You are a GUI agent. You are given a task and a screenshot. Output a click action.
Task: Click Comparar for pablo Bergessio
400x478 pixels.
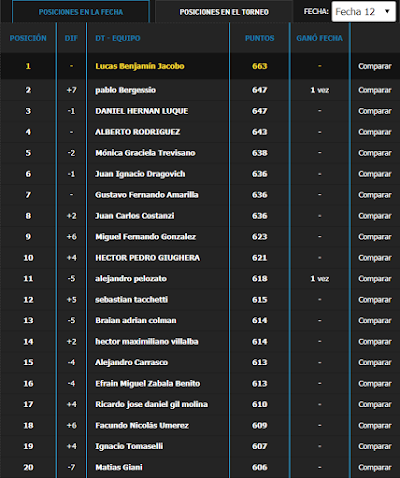(375, 90)
